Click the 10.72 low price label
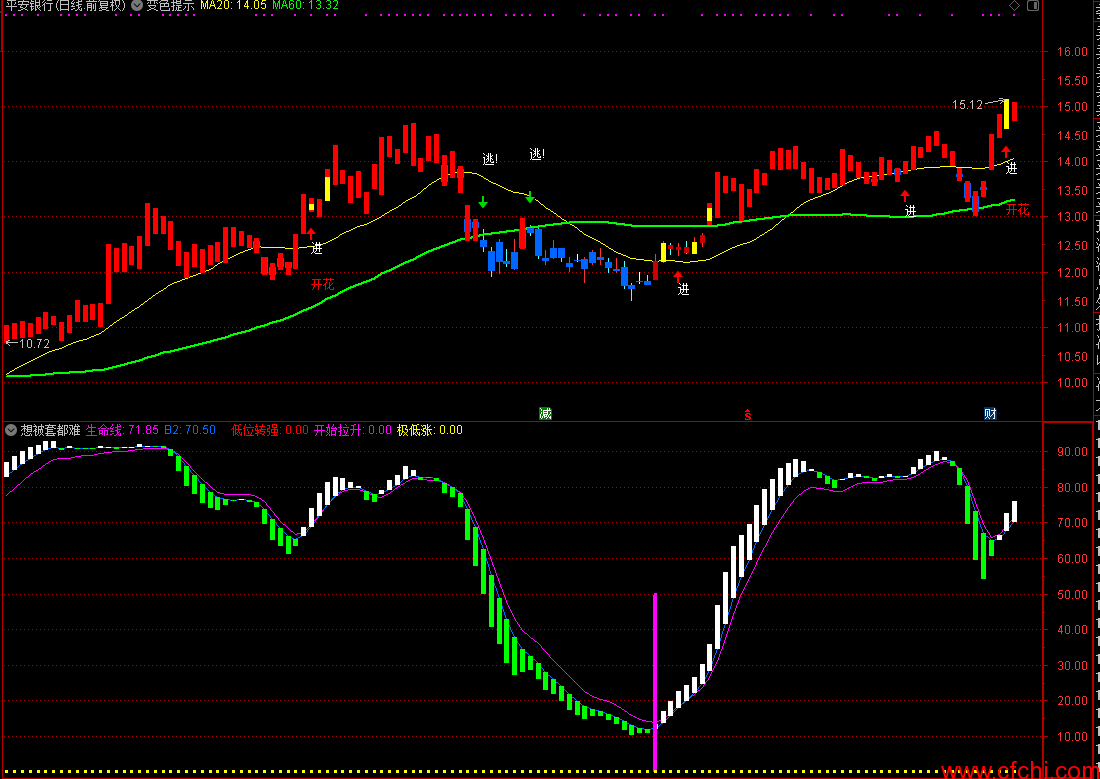The image size is (1100, 779). [34, 344]
